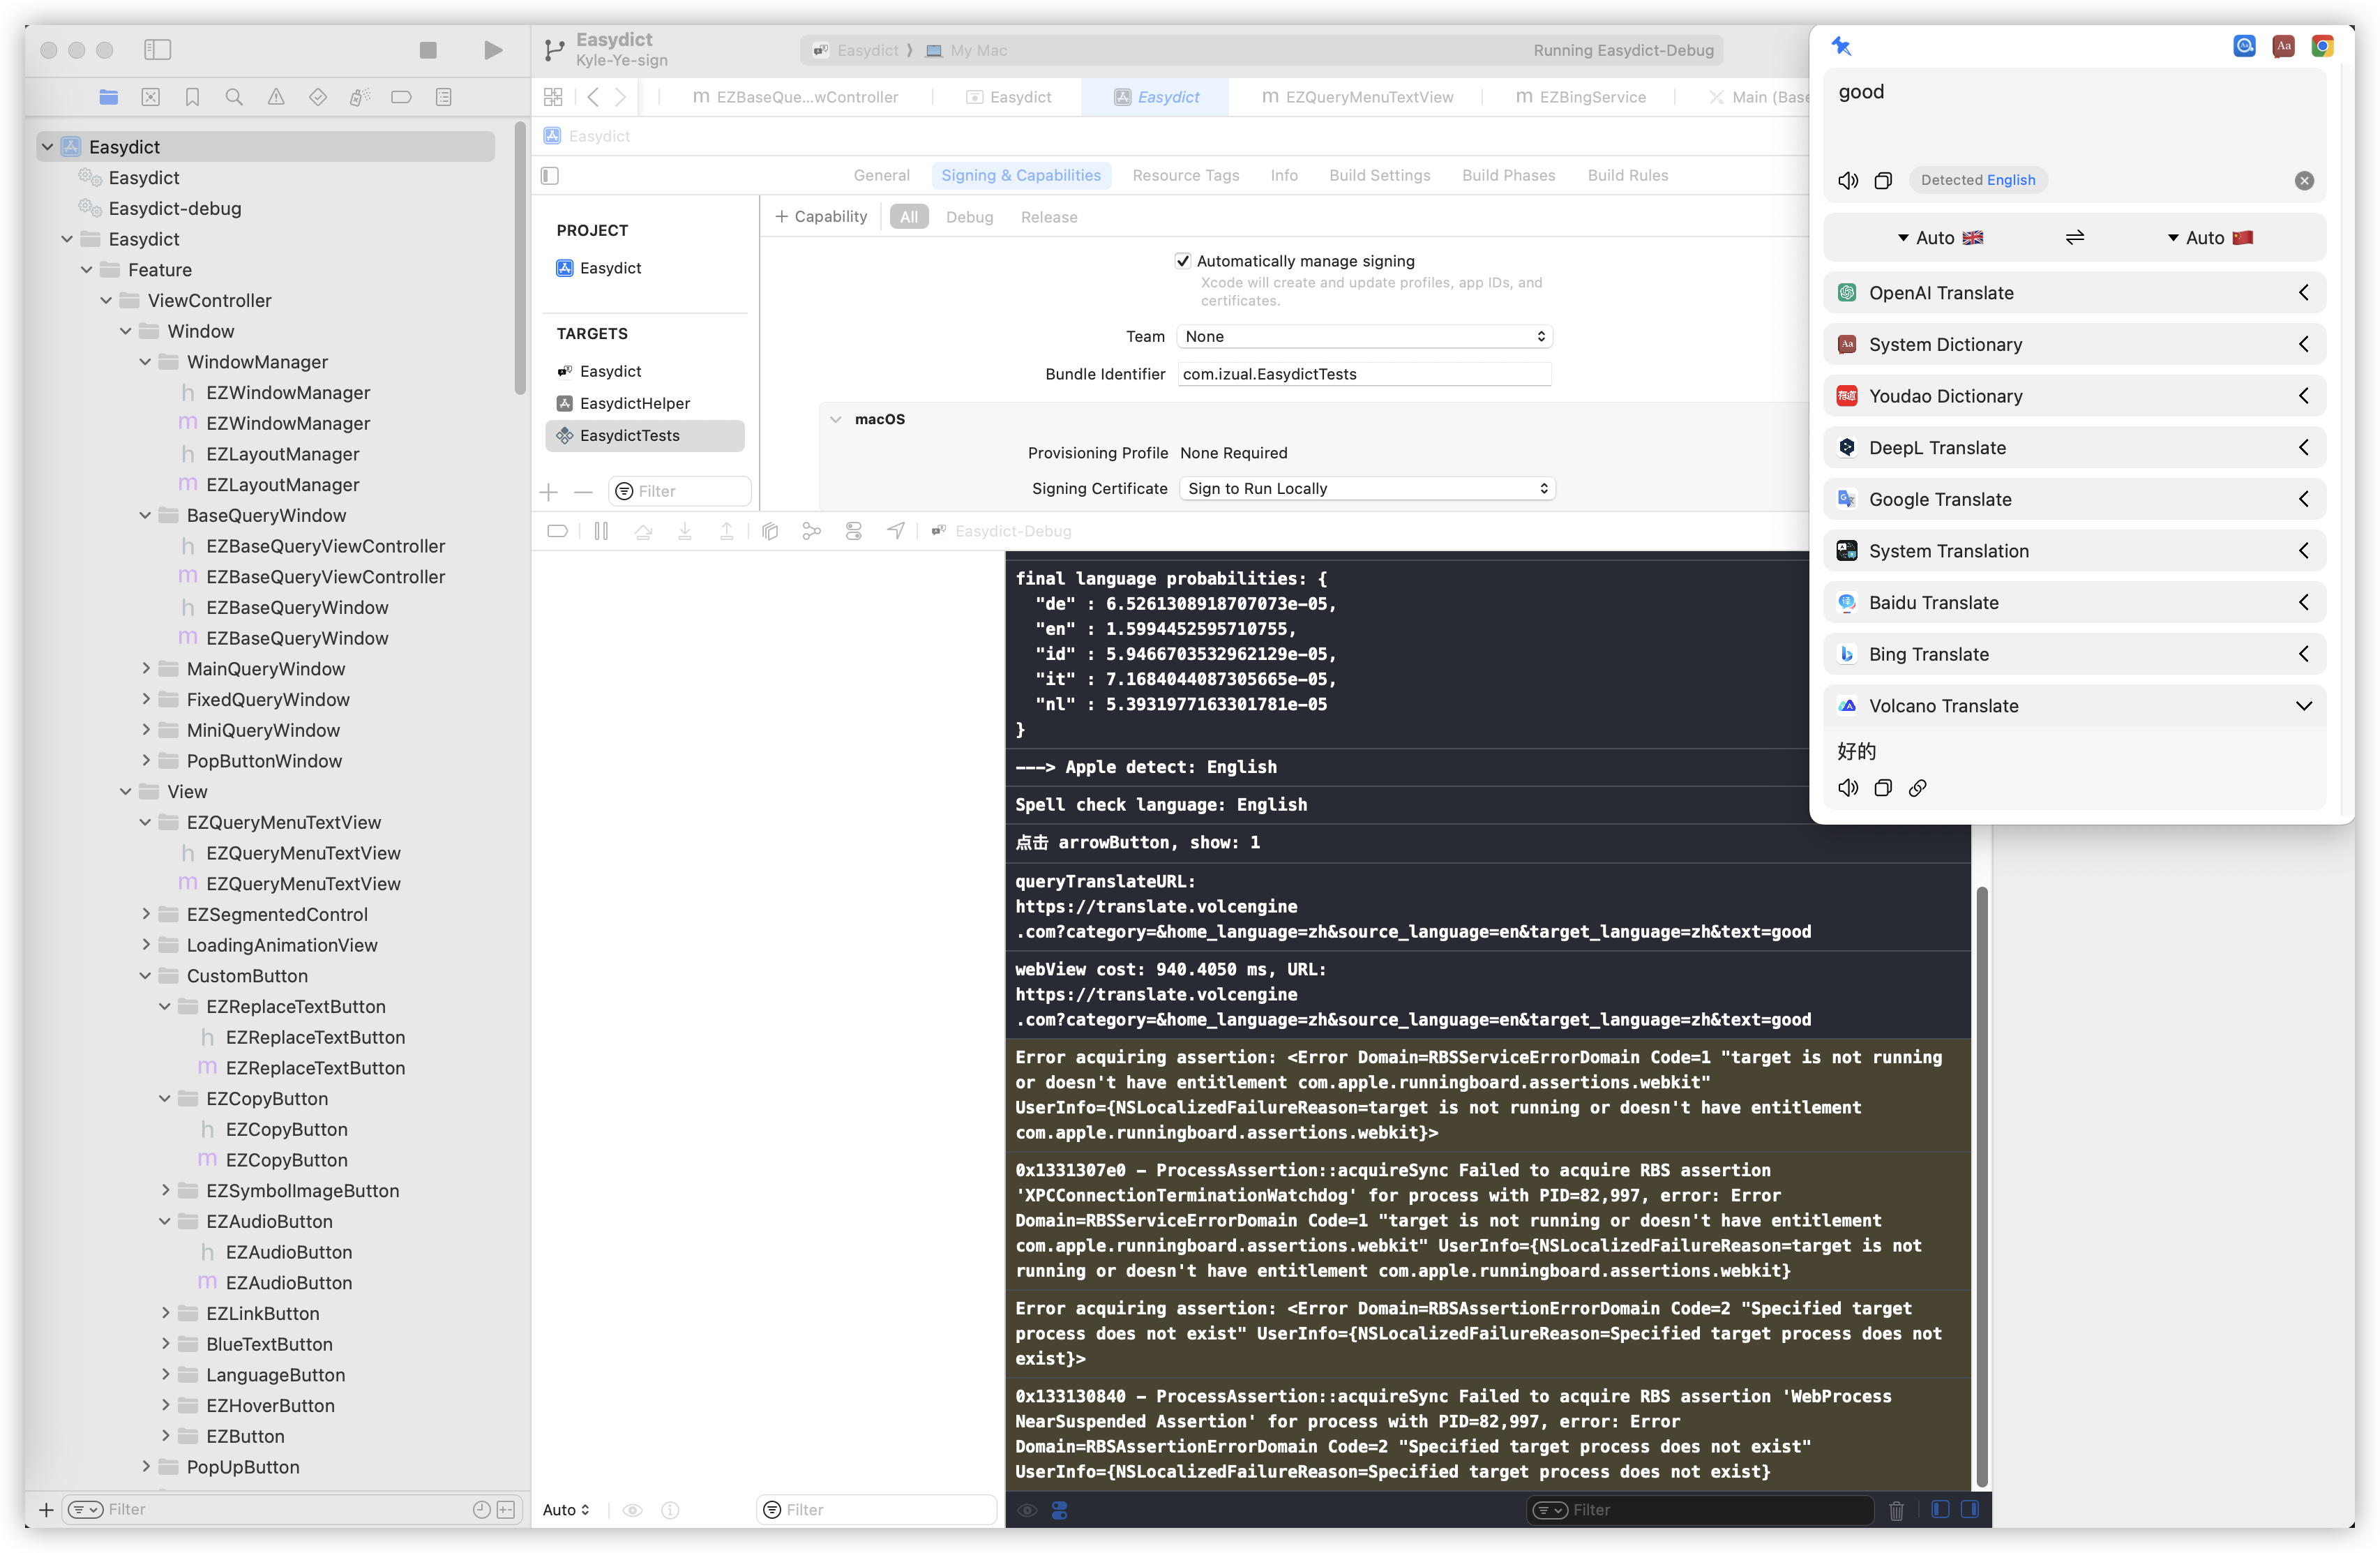The image size is (2380, 1553).
Task: Pause program execution in debug bar
Action: 601,531
